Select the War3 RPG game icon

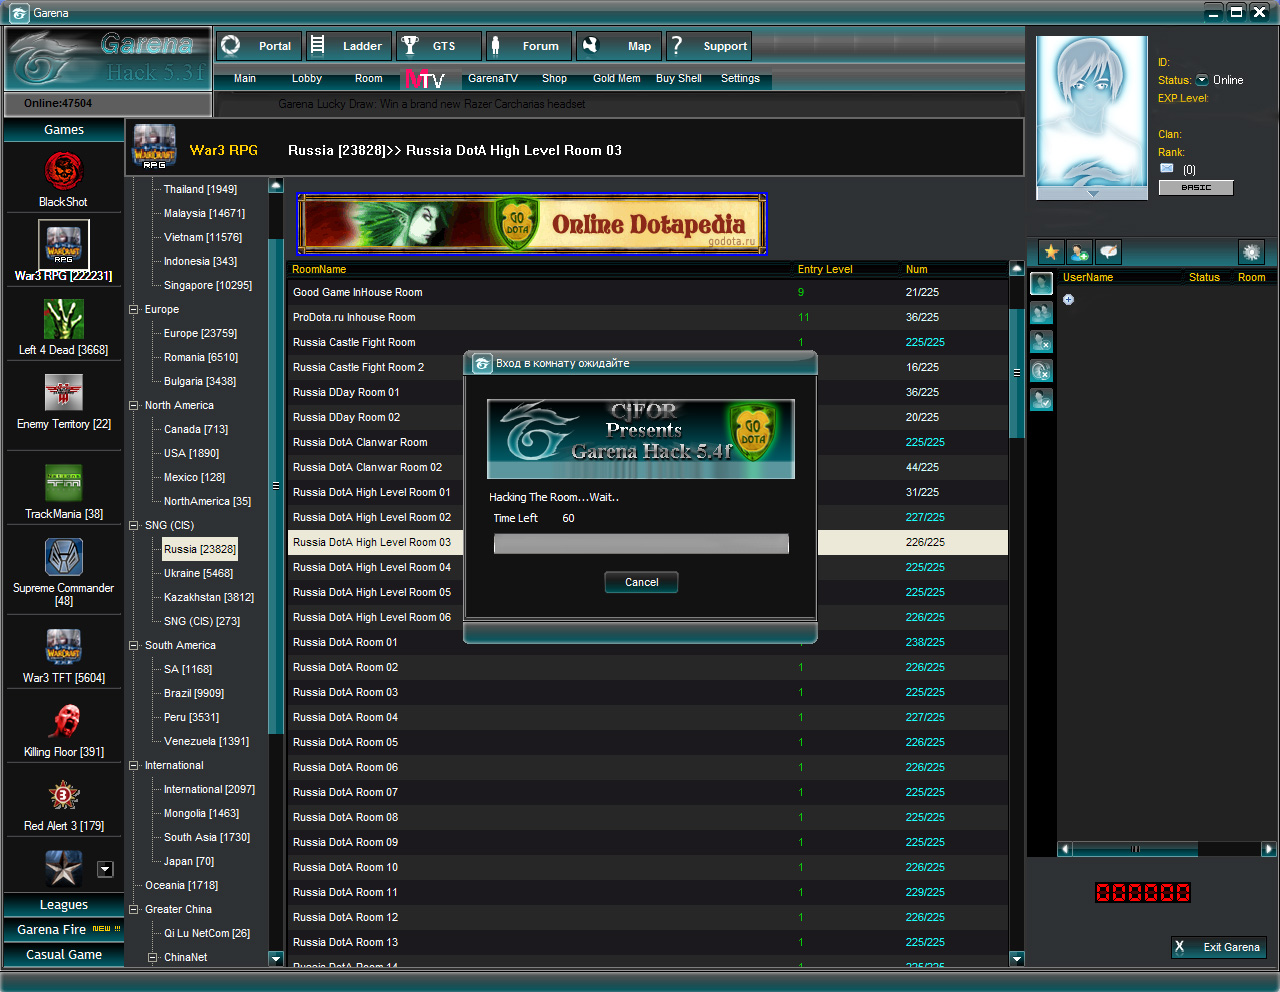[63, 244]
